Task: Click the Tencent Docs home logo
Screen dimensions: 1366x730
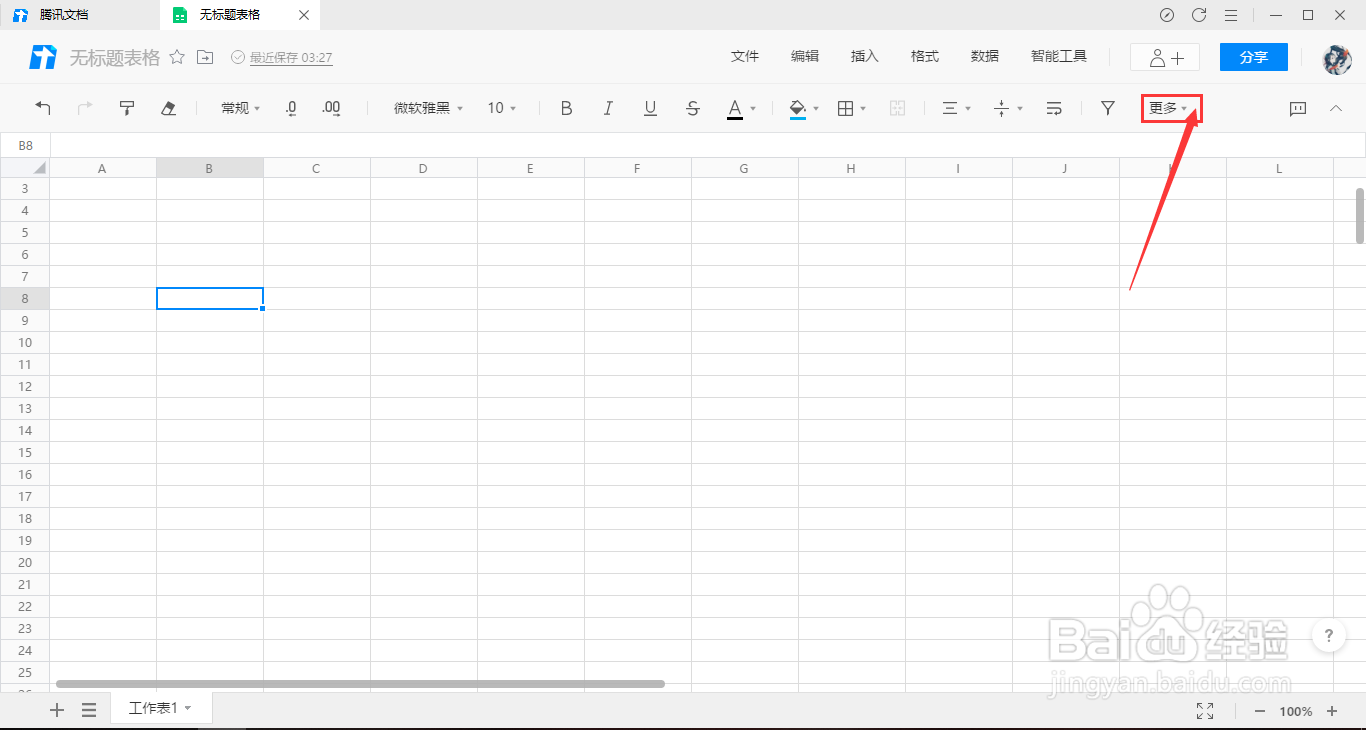Action: pos(43,57)
